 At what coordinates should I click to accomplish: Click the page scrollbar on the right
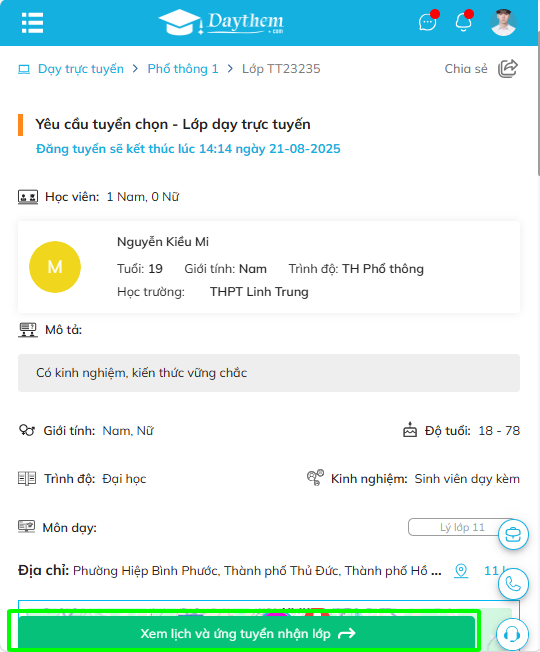[538, 110]
